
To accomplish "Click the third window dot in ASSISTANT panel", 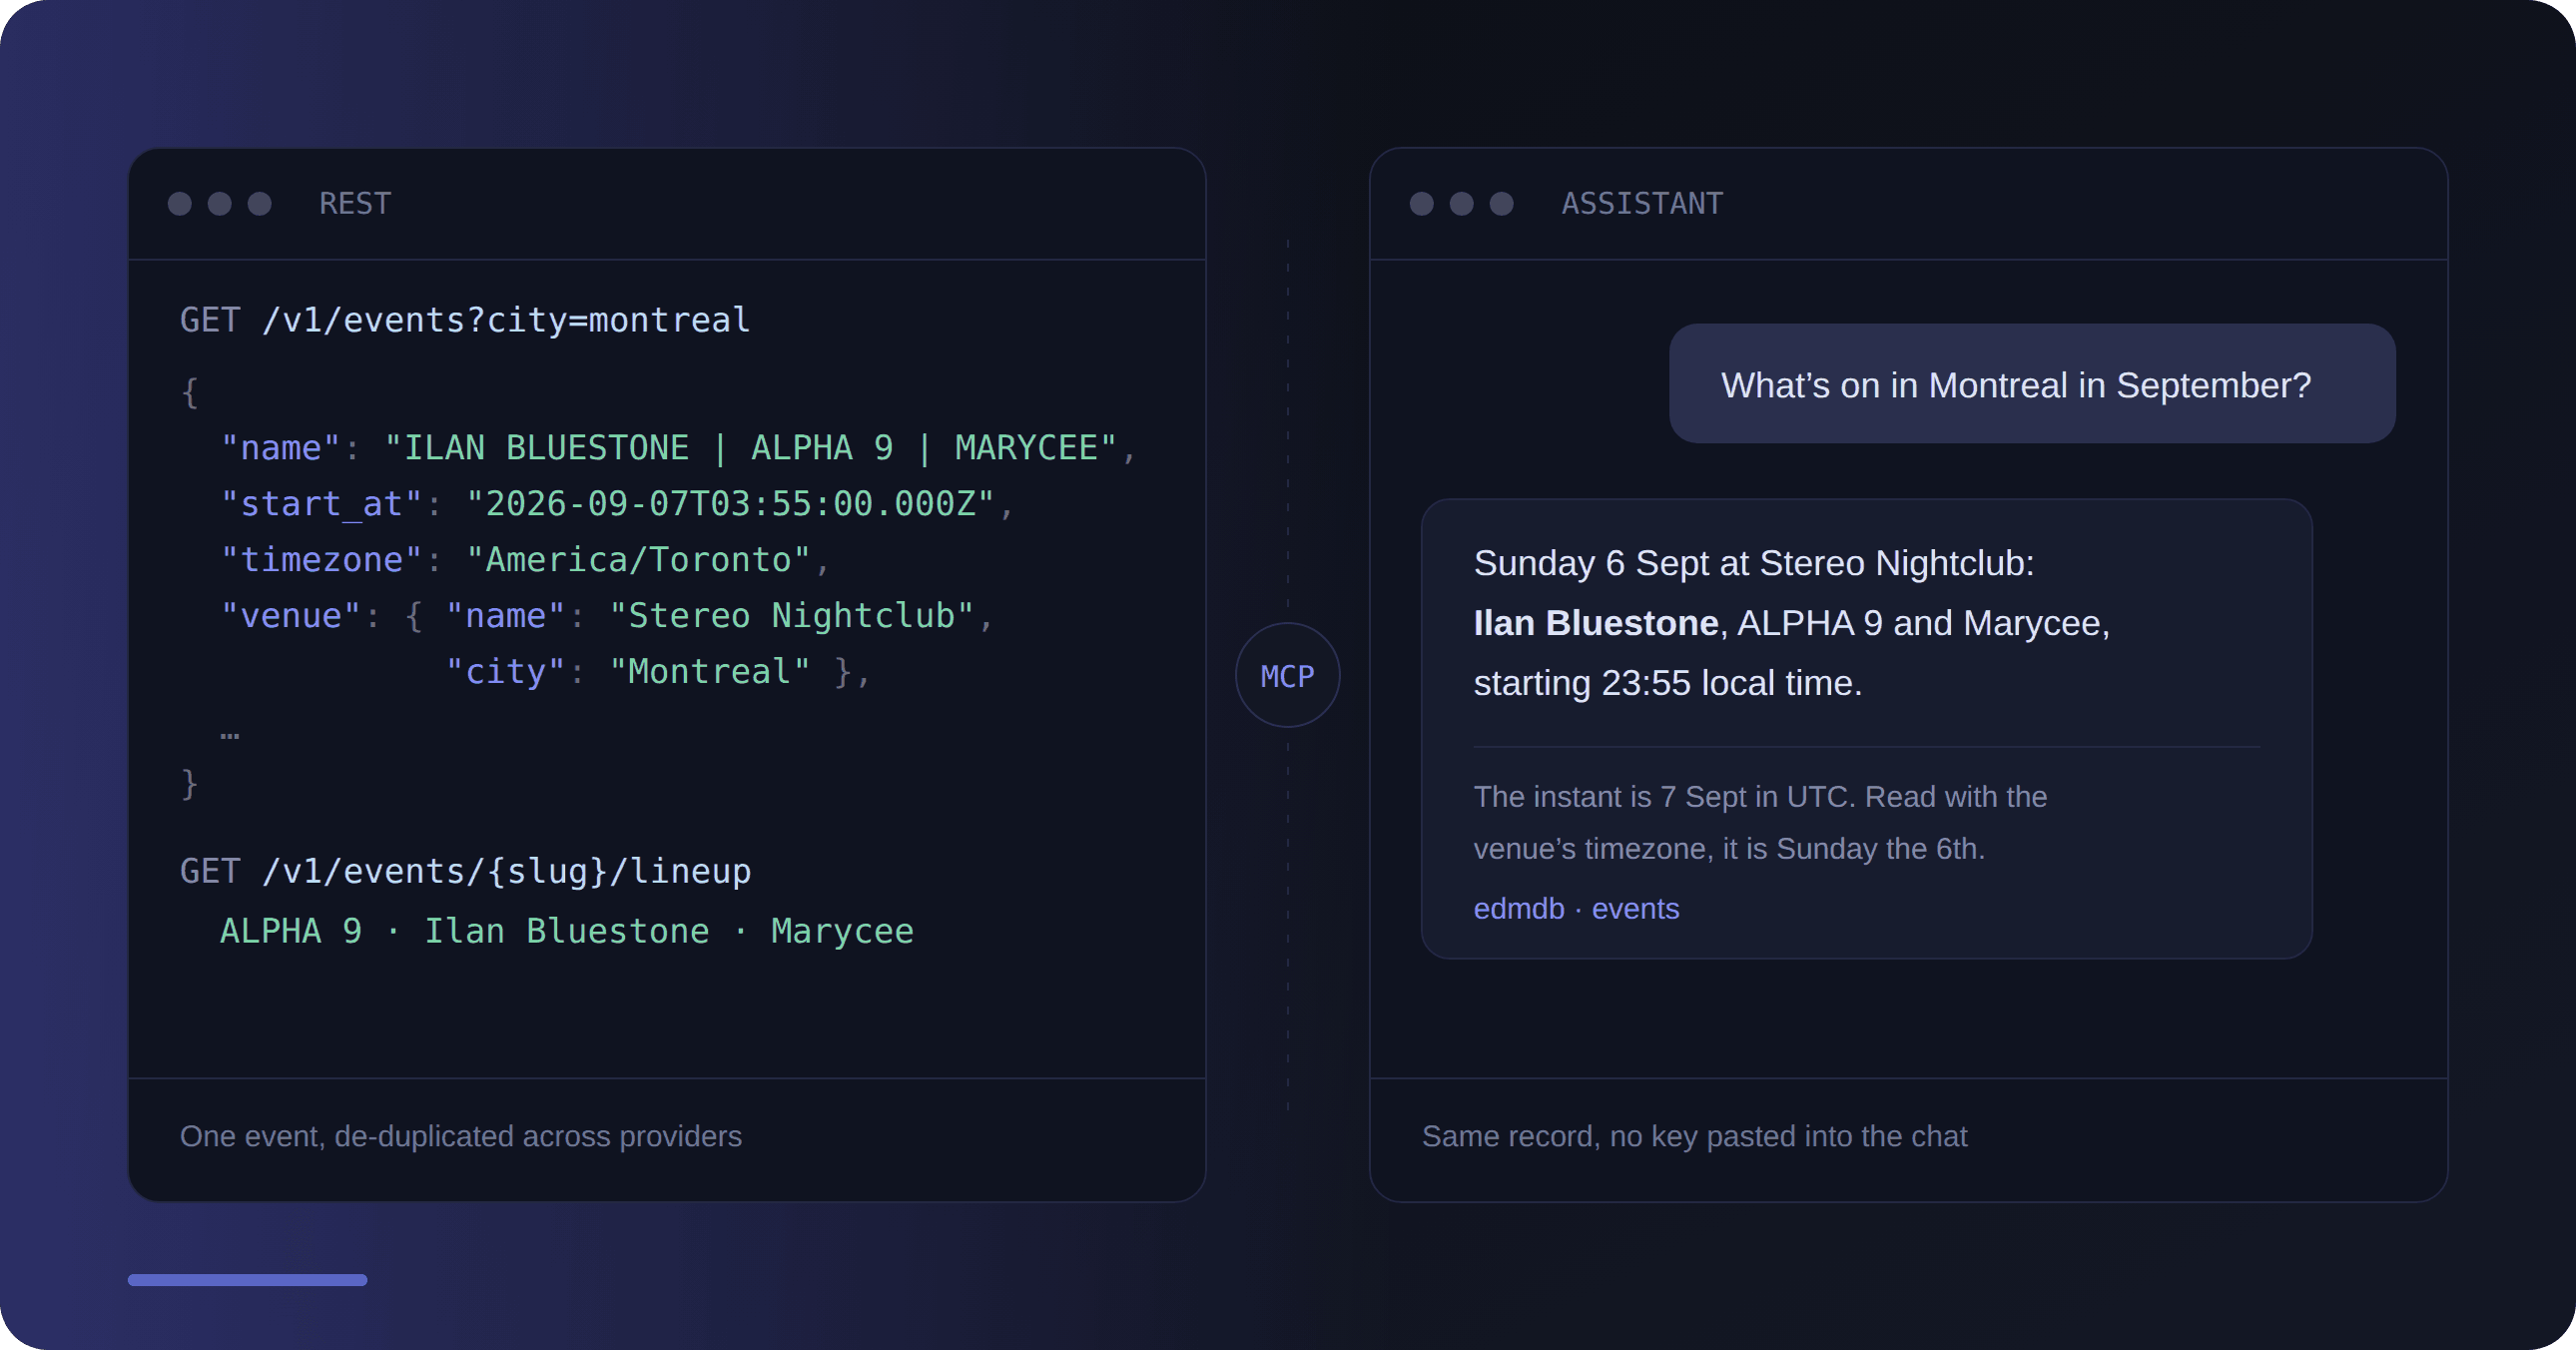I will [x=1501, y=204].
